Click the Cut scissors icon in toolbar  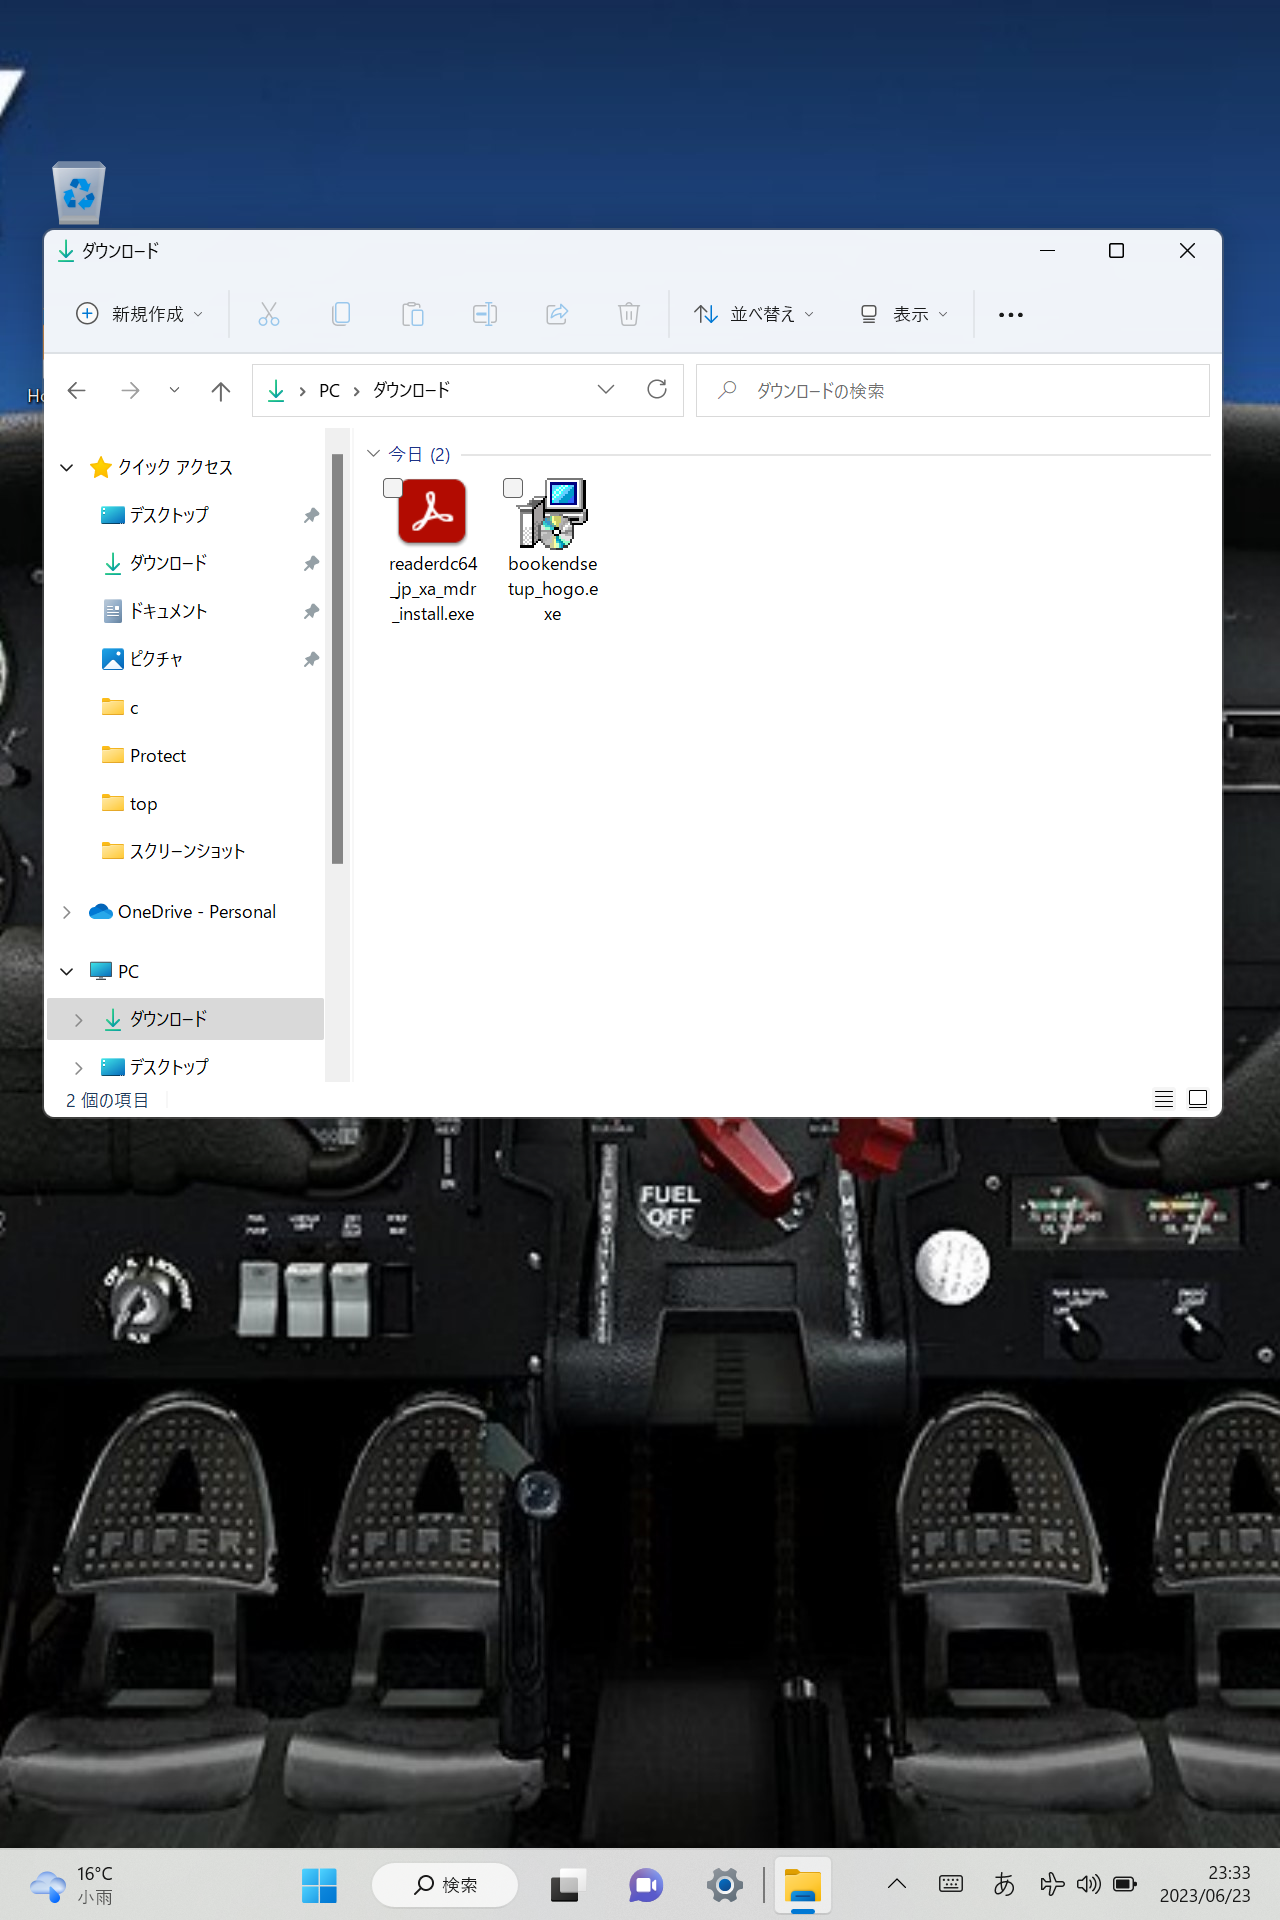(269, 314)
